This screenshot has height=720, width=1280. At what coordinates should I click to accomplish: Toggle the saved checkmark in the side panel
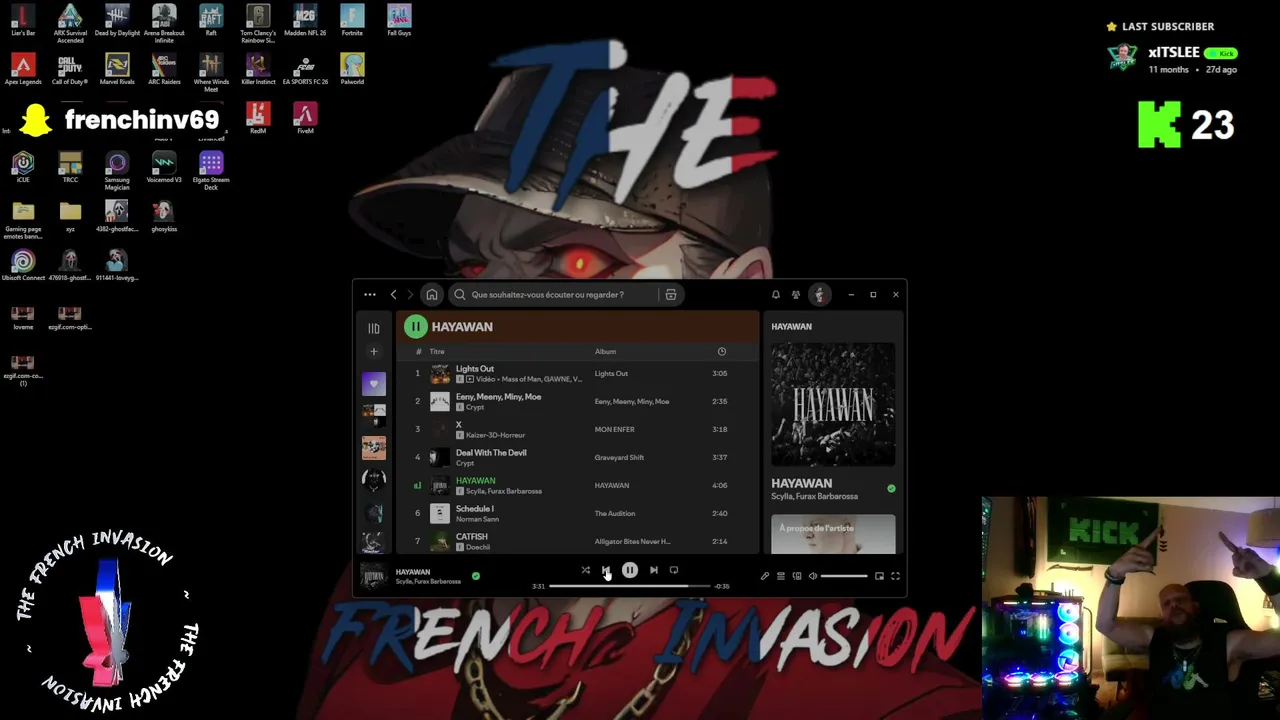891,489
